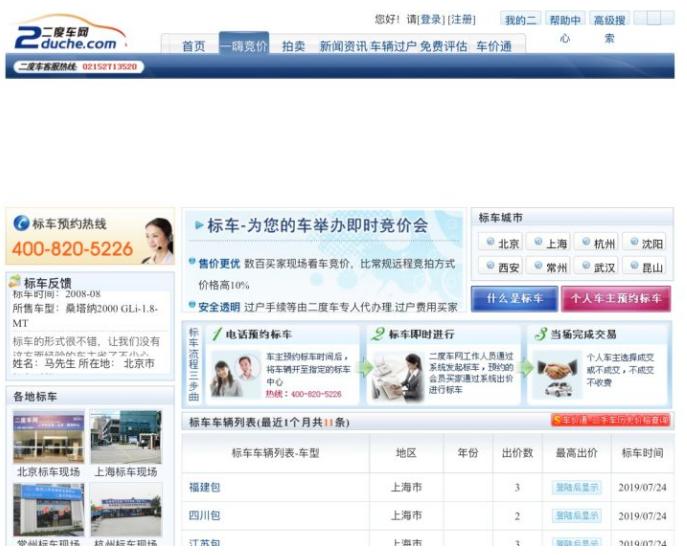The width and height of the screenshot is (687, 555).
Task: Click the bullet icon beside 售价更优
Action: pos(192,262)
